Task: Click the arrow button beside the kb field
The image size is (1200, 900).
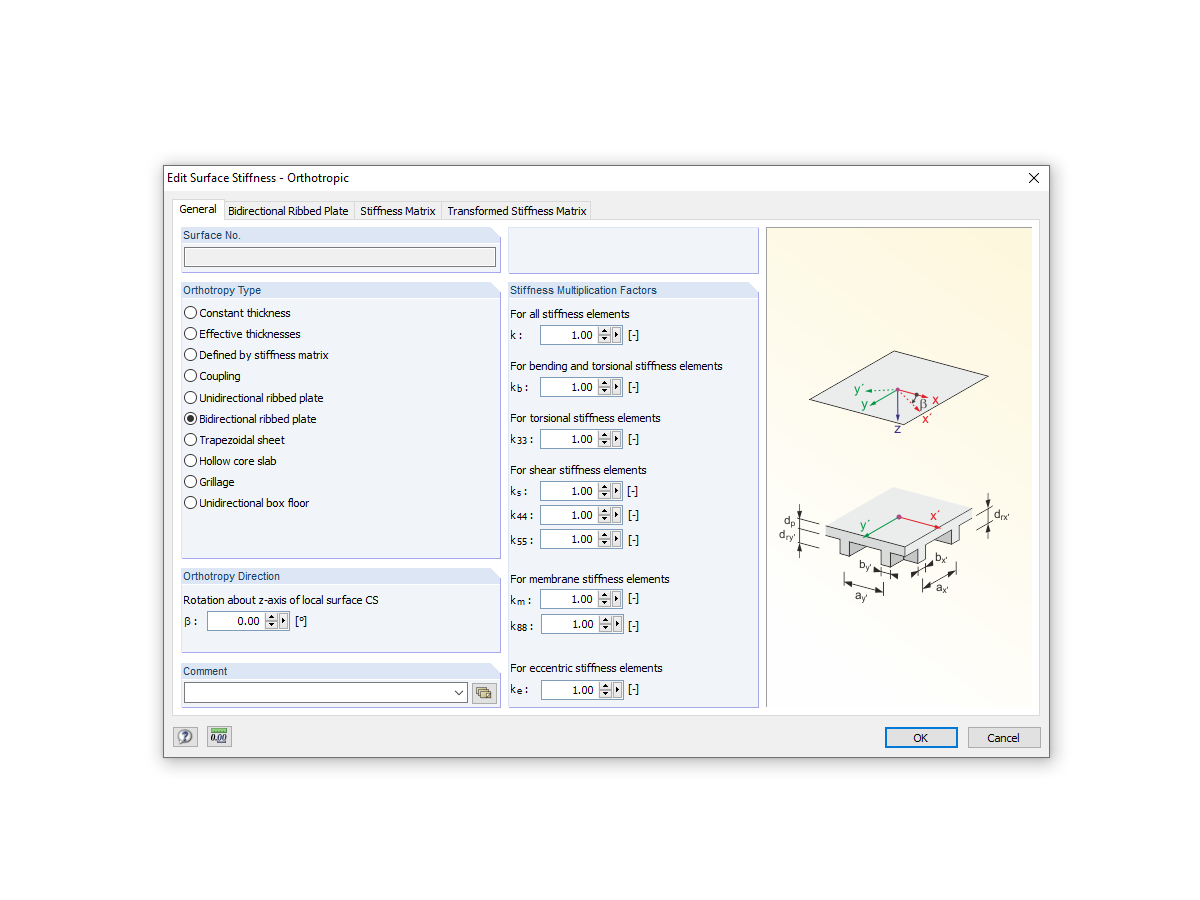Action: [618, 387]
